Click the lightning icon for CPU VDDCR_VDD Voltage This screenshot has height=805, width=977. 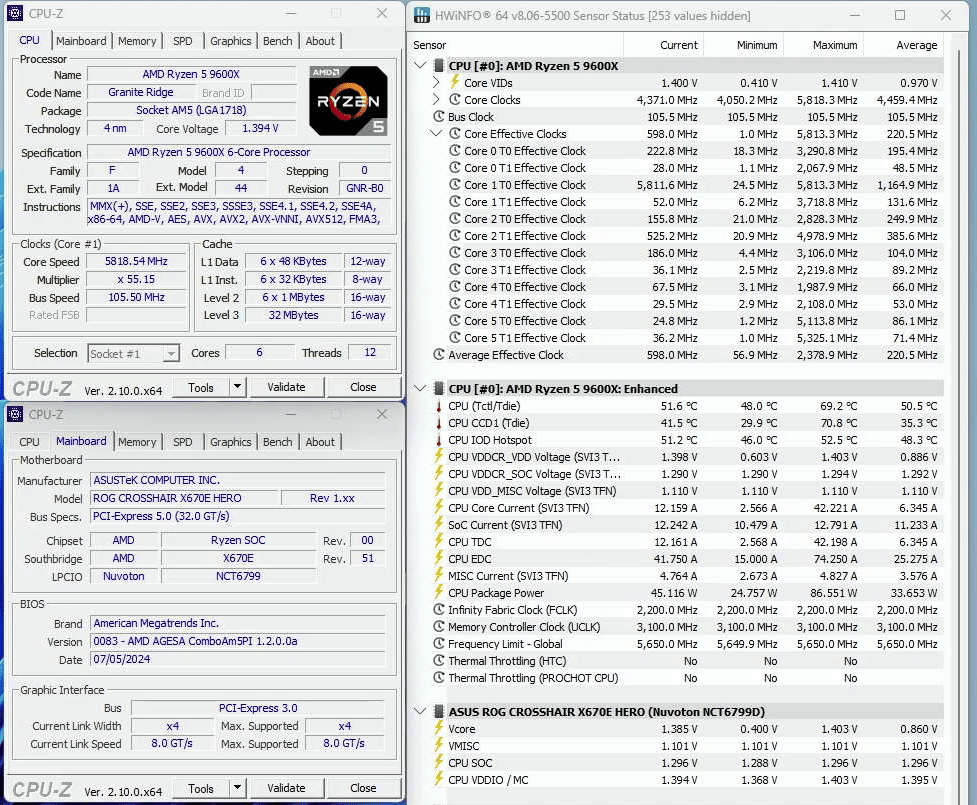(439, 456)
